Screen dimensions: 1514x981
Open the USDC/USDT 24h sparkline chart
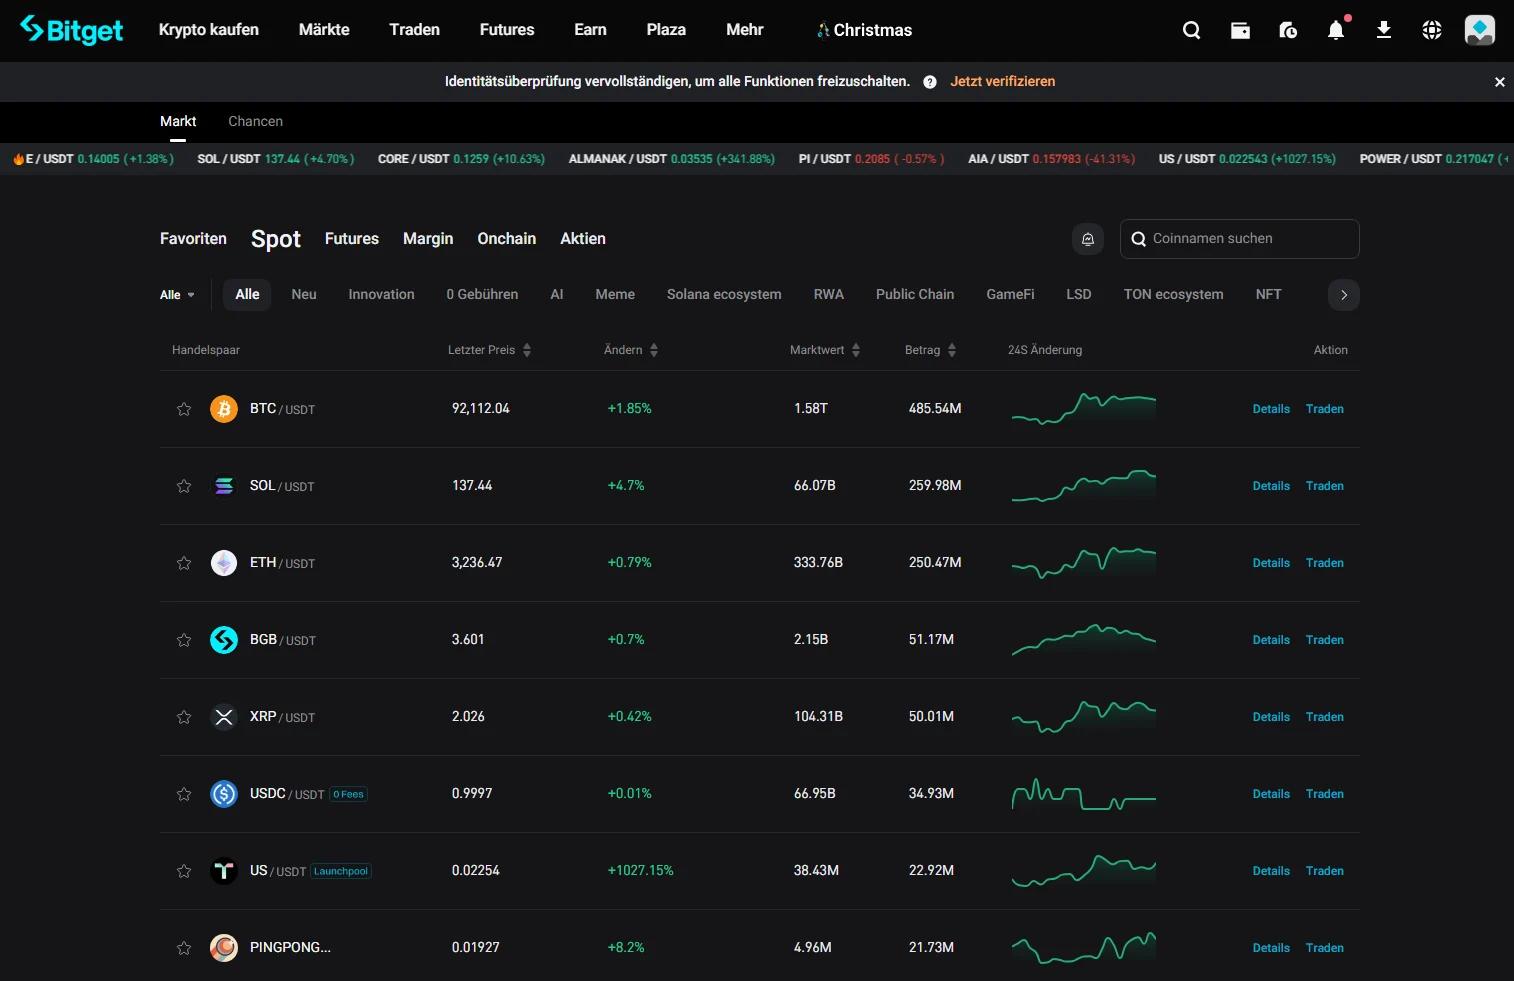(1084, 794)
